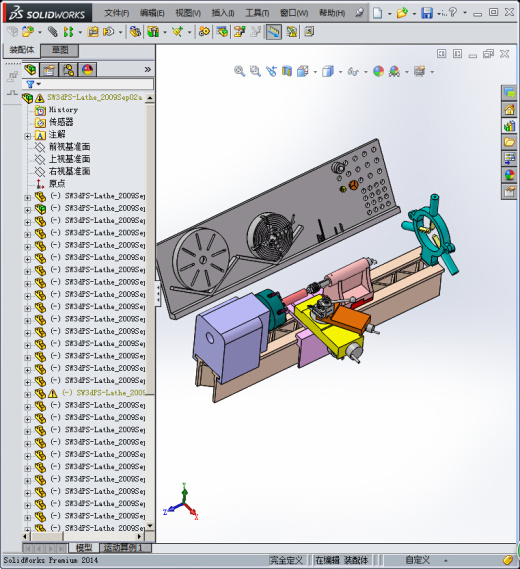The height and width of the screenshot is (569, 520).
Task: Open the ConfigurationManager tab icon
Action: [68, 70]
